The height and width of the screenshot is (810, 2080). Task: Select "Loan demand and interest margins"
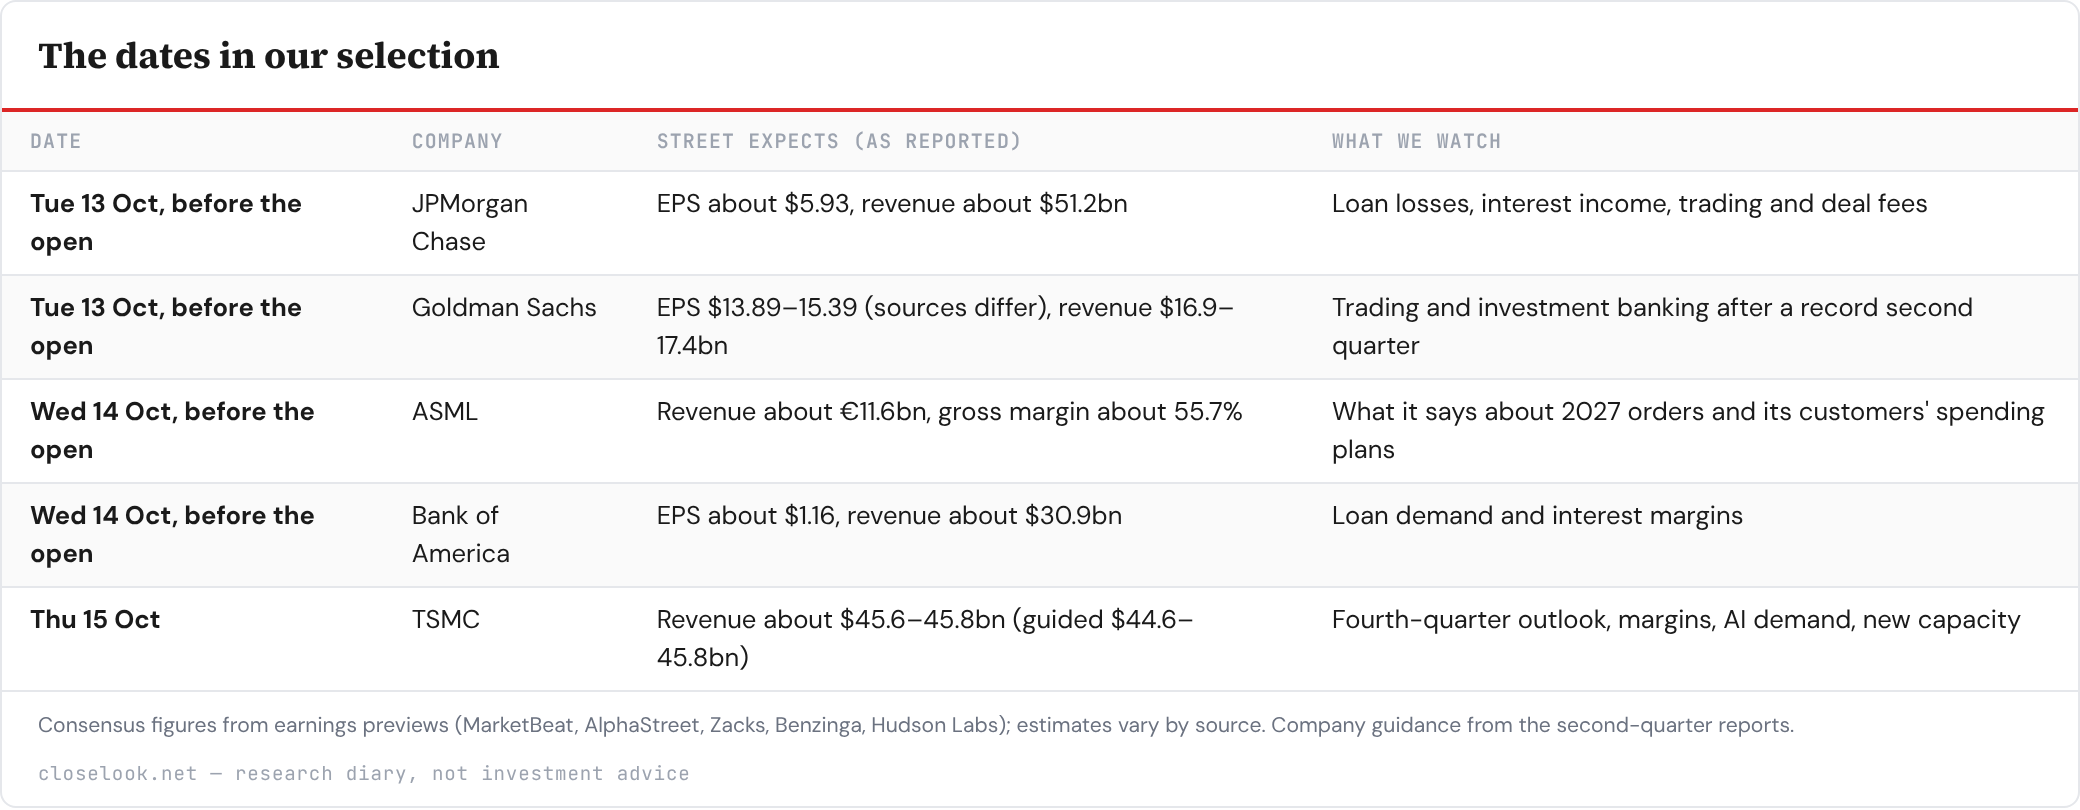(1537, 516)
